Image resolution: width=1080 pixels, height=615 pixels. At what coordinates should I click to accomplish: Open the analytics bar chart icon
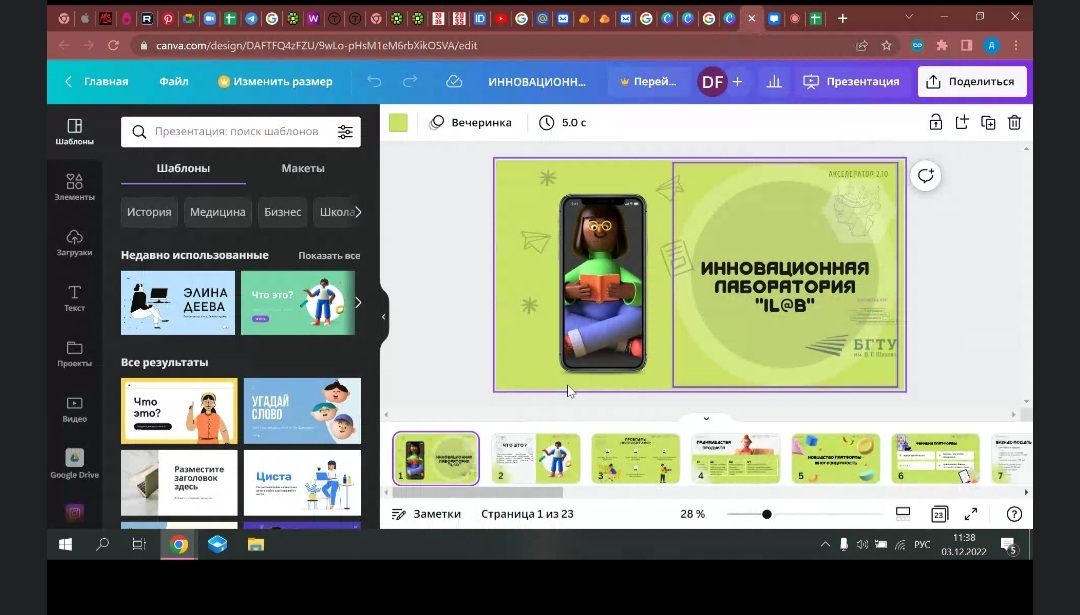(x=774, y=81)
